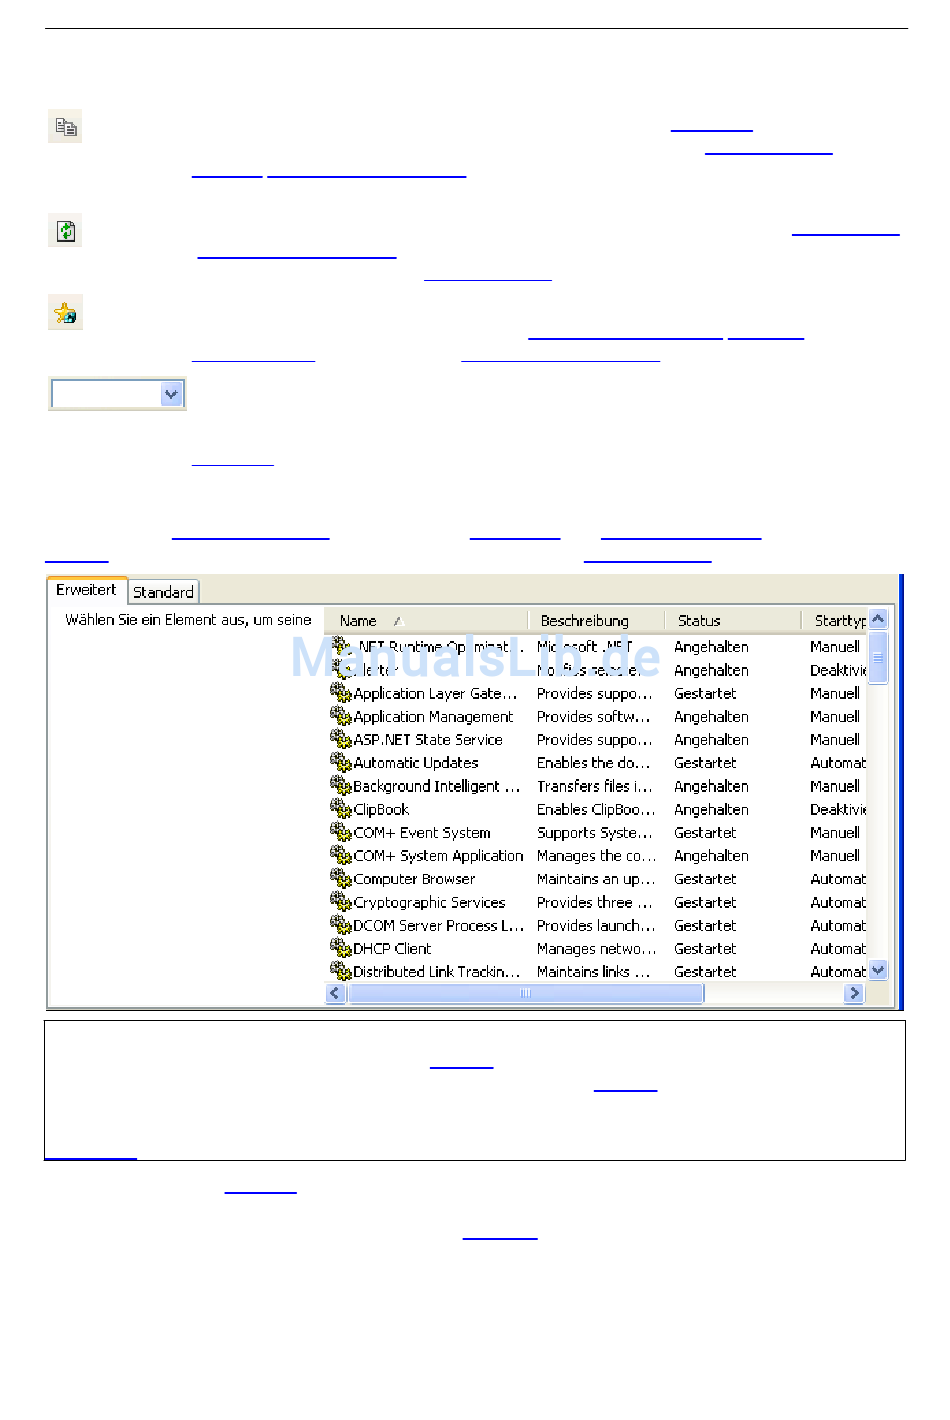Open the empty combo box dropdown arrow
Image resolution: width=950 pixels, height=1420 pixels.
172,394
